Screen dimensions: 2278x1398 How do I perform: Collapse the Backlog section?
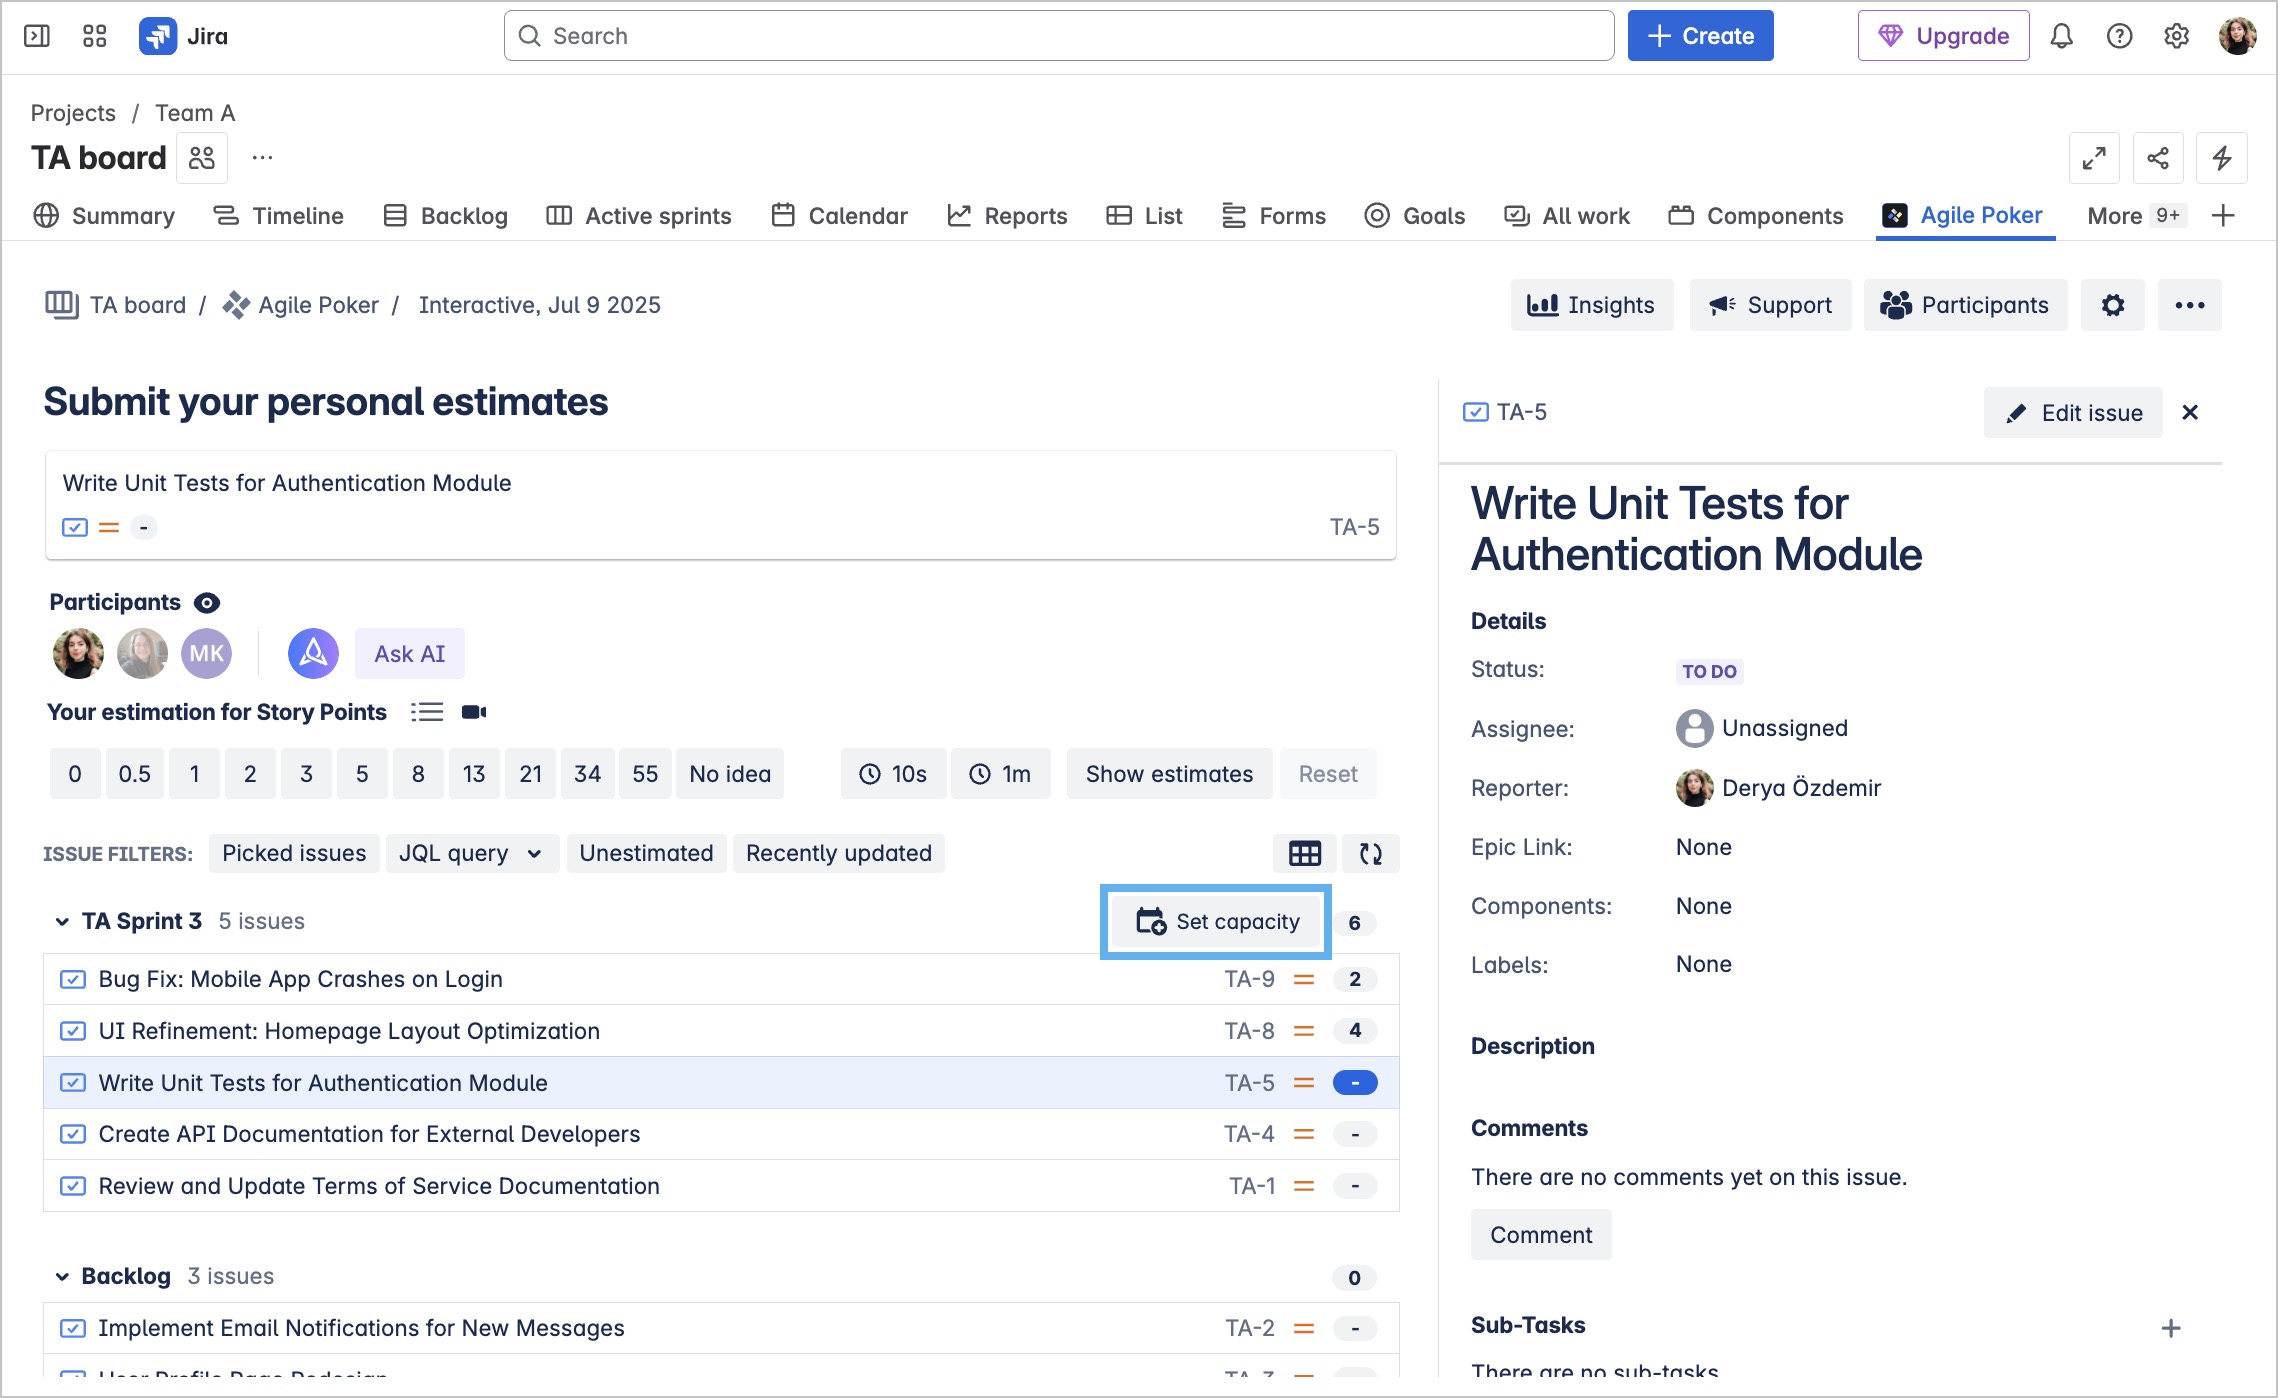pos(62,1277)
